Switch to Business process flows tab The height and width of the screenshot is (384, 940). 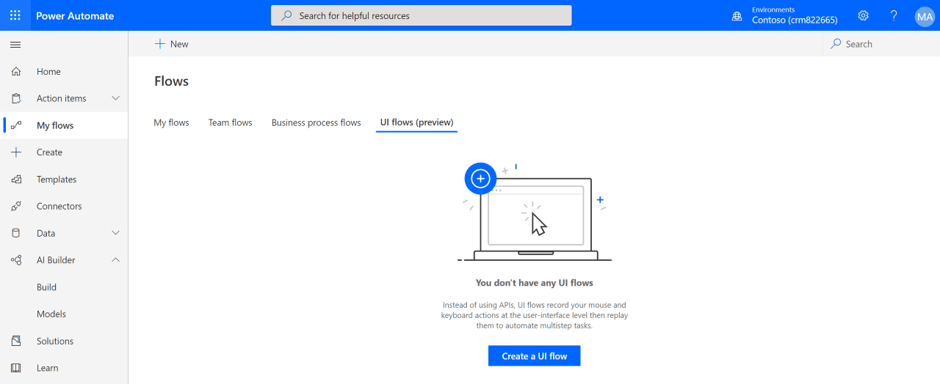click(316, 123)
